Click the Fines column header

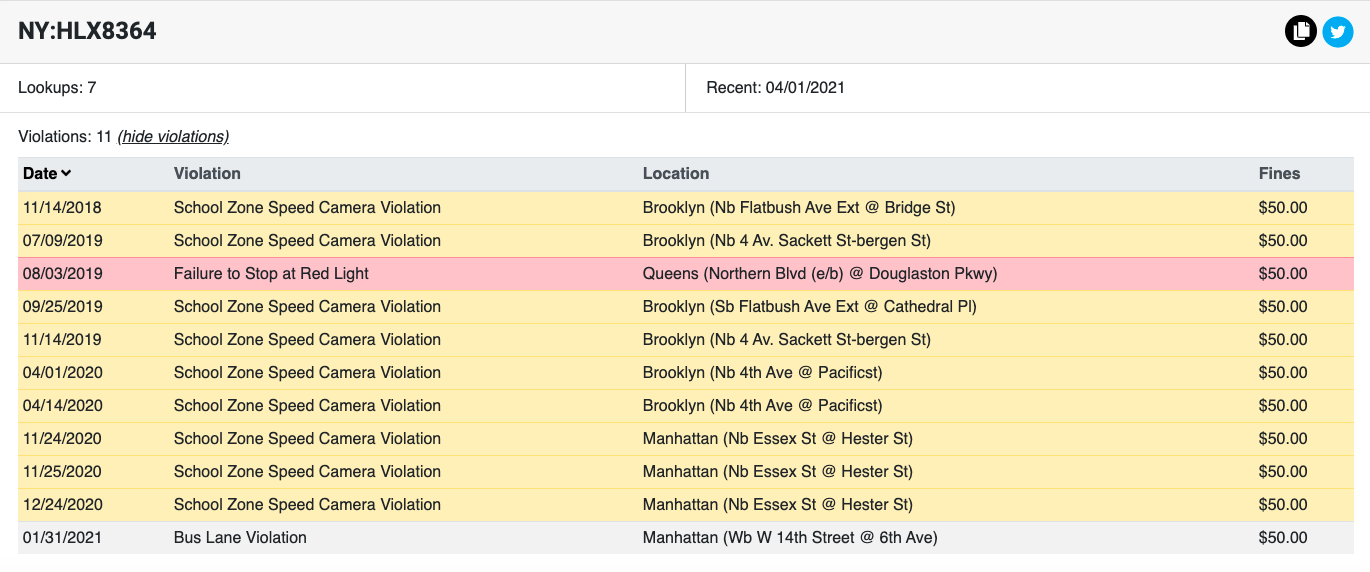(x=1279, y=173)
